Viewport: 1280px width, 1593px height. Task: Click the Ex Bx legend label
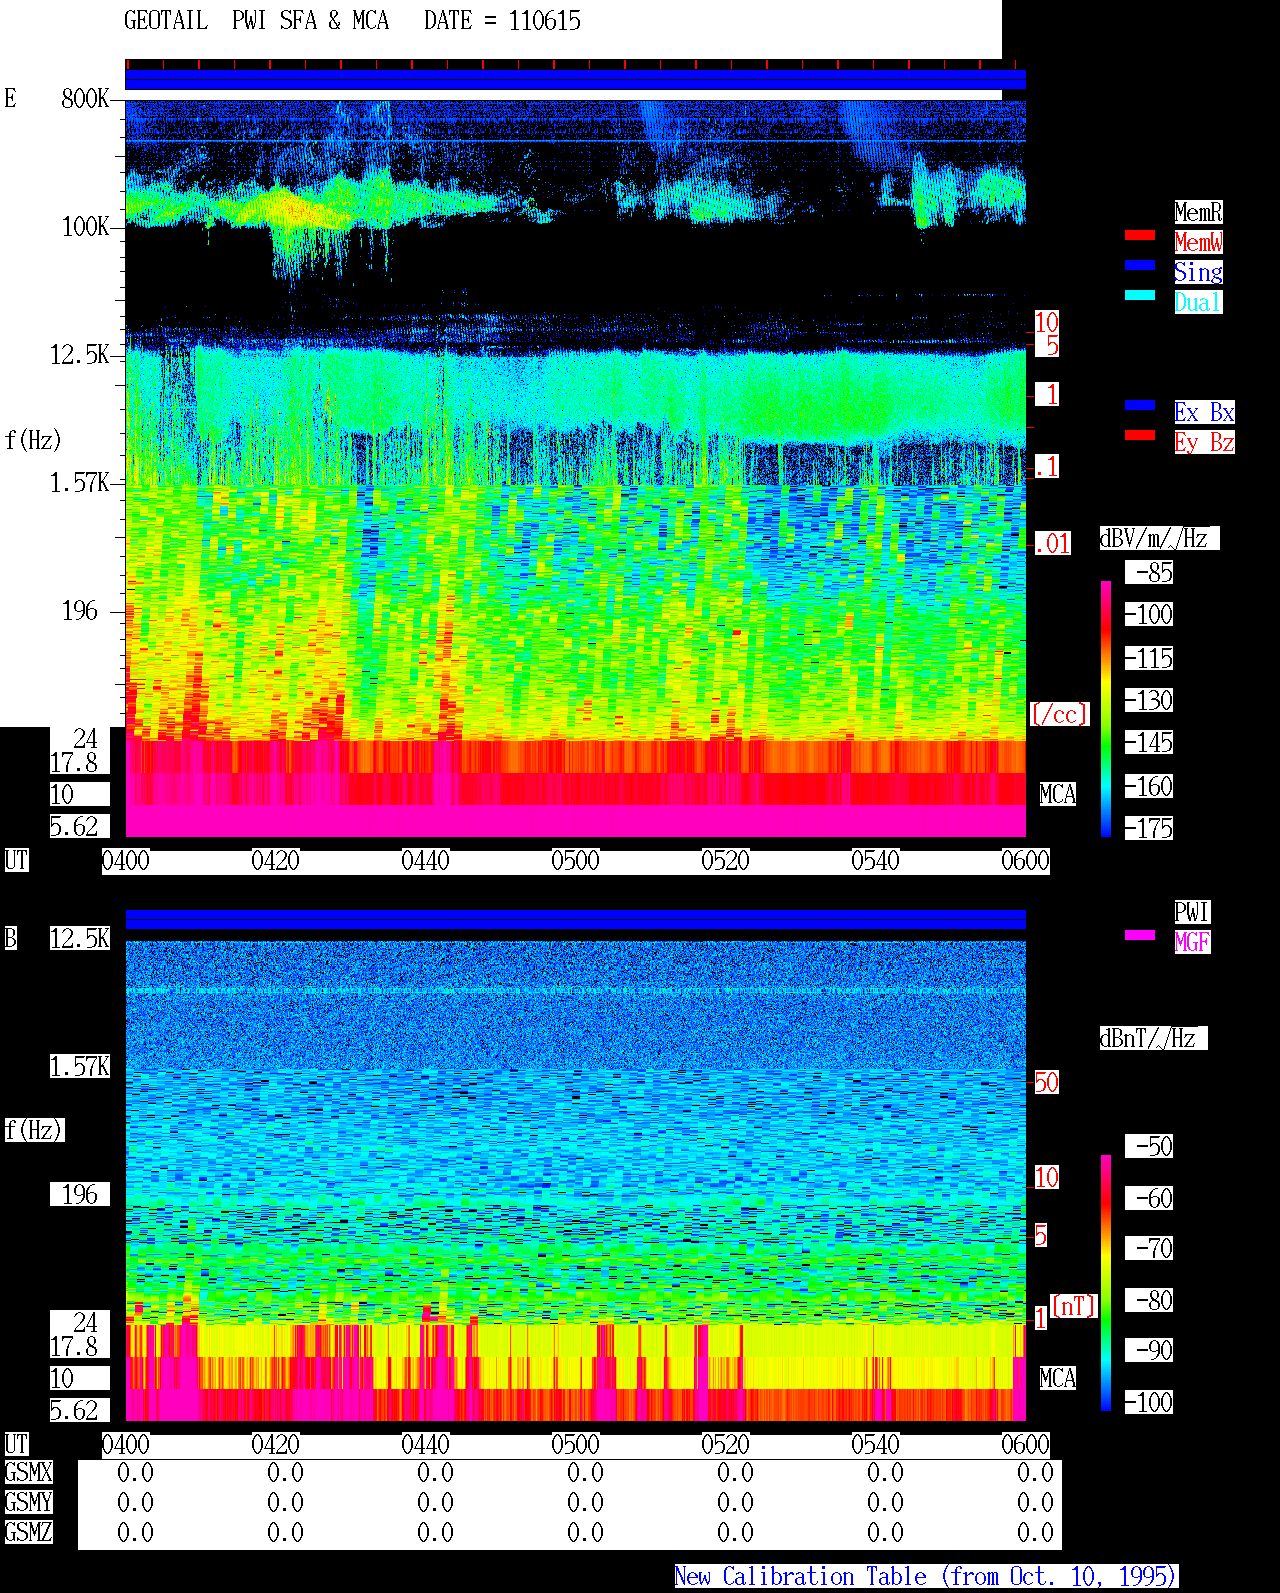pyautogui.click(x=1204, y=412)
